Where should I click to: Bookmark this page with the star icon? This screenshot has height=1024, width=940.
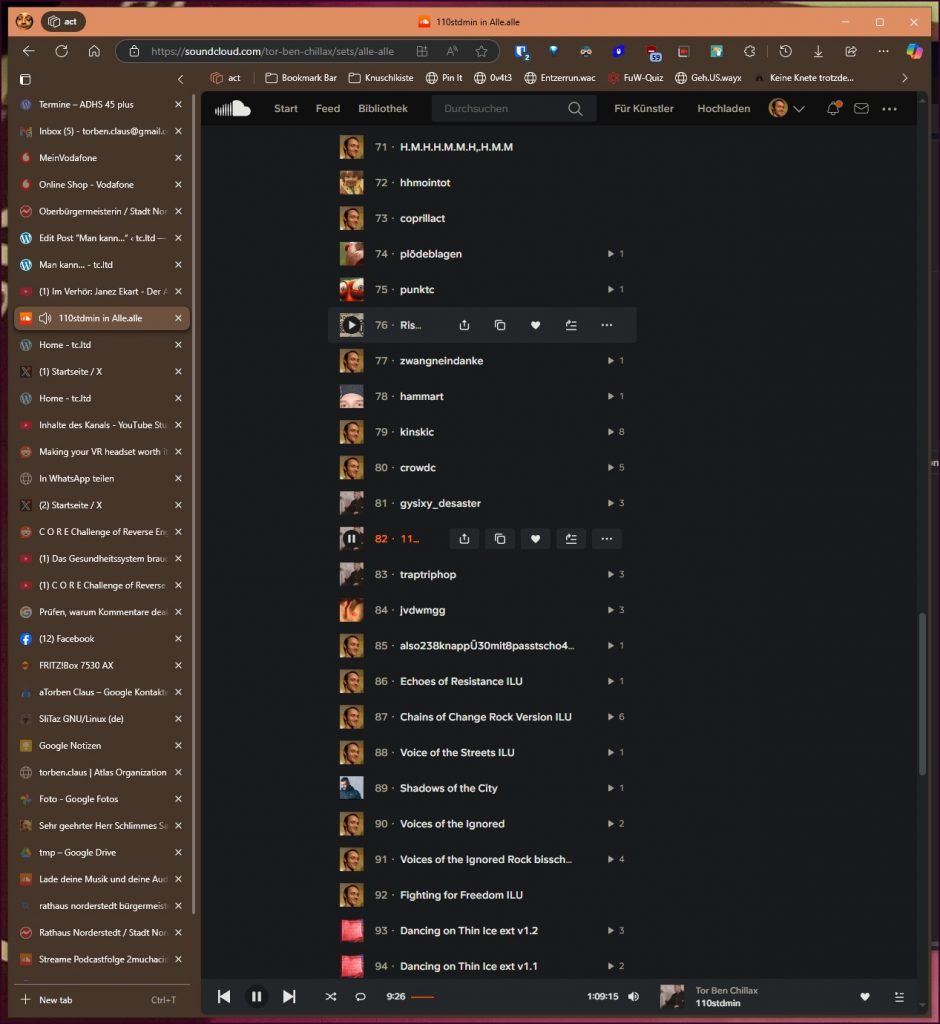pyautogui.click(x=481, y=51)
